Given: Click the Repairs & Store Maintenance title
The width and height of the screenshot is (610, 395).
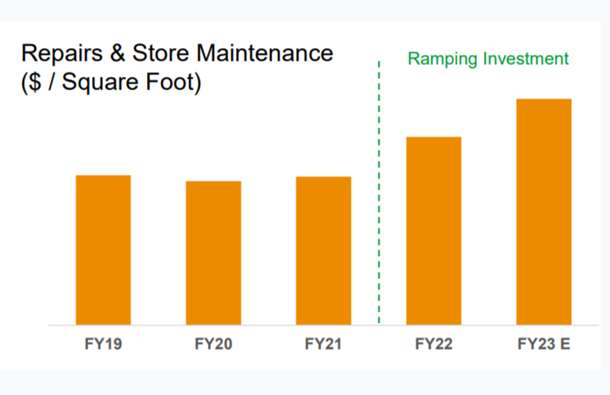Looking at the screenshot, I should click(177, 53).
